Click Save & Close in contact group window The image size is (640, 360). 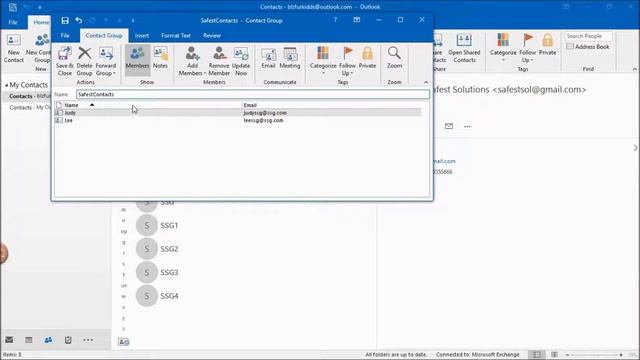click(64, 61)
